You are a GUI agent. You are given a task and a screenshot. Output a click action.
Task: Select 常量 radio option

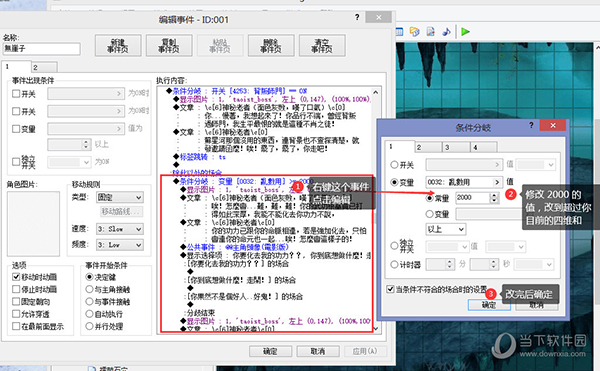(x=430, y=198)
